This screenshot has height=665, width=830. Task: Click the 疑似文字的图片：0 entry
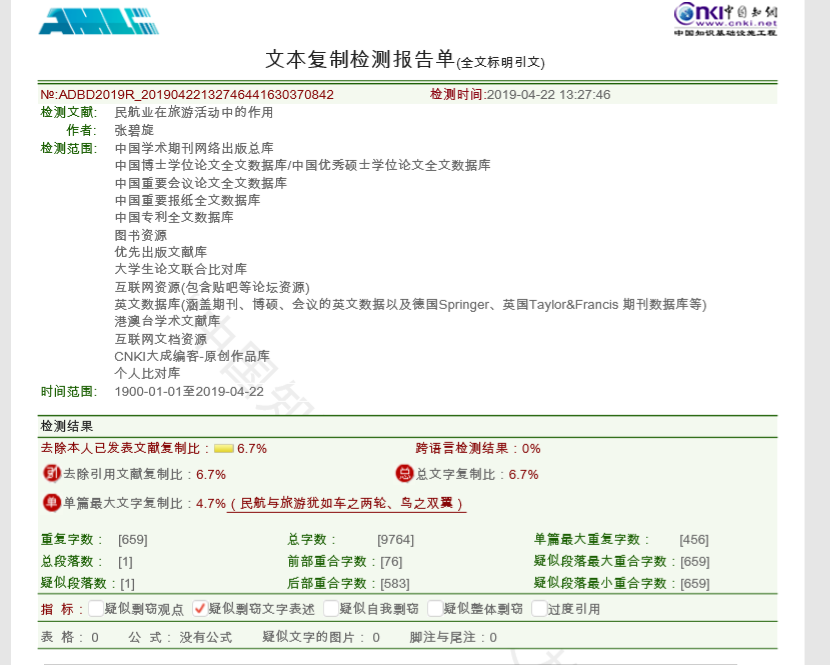(321, 637)
